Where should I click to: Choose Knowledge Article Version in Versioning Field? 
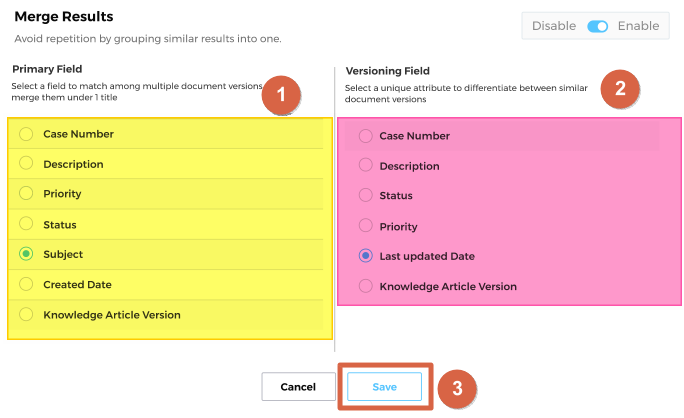[365, 287]
